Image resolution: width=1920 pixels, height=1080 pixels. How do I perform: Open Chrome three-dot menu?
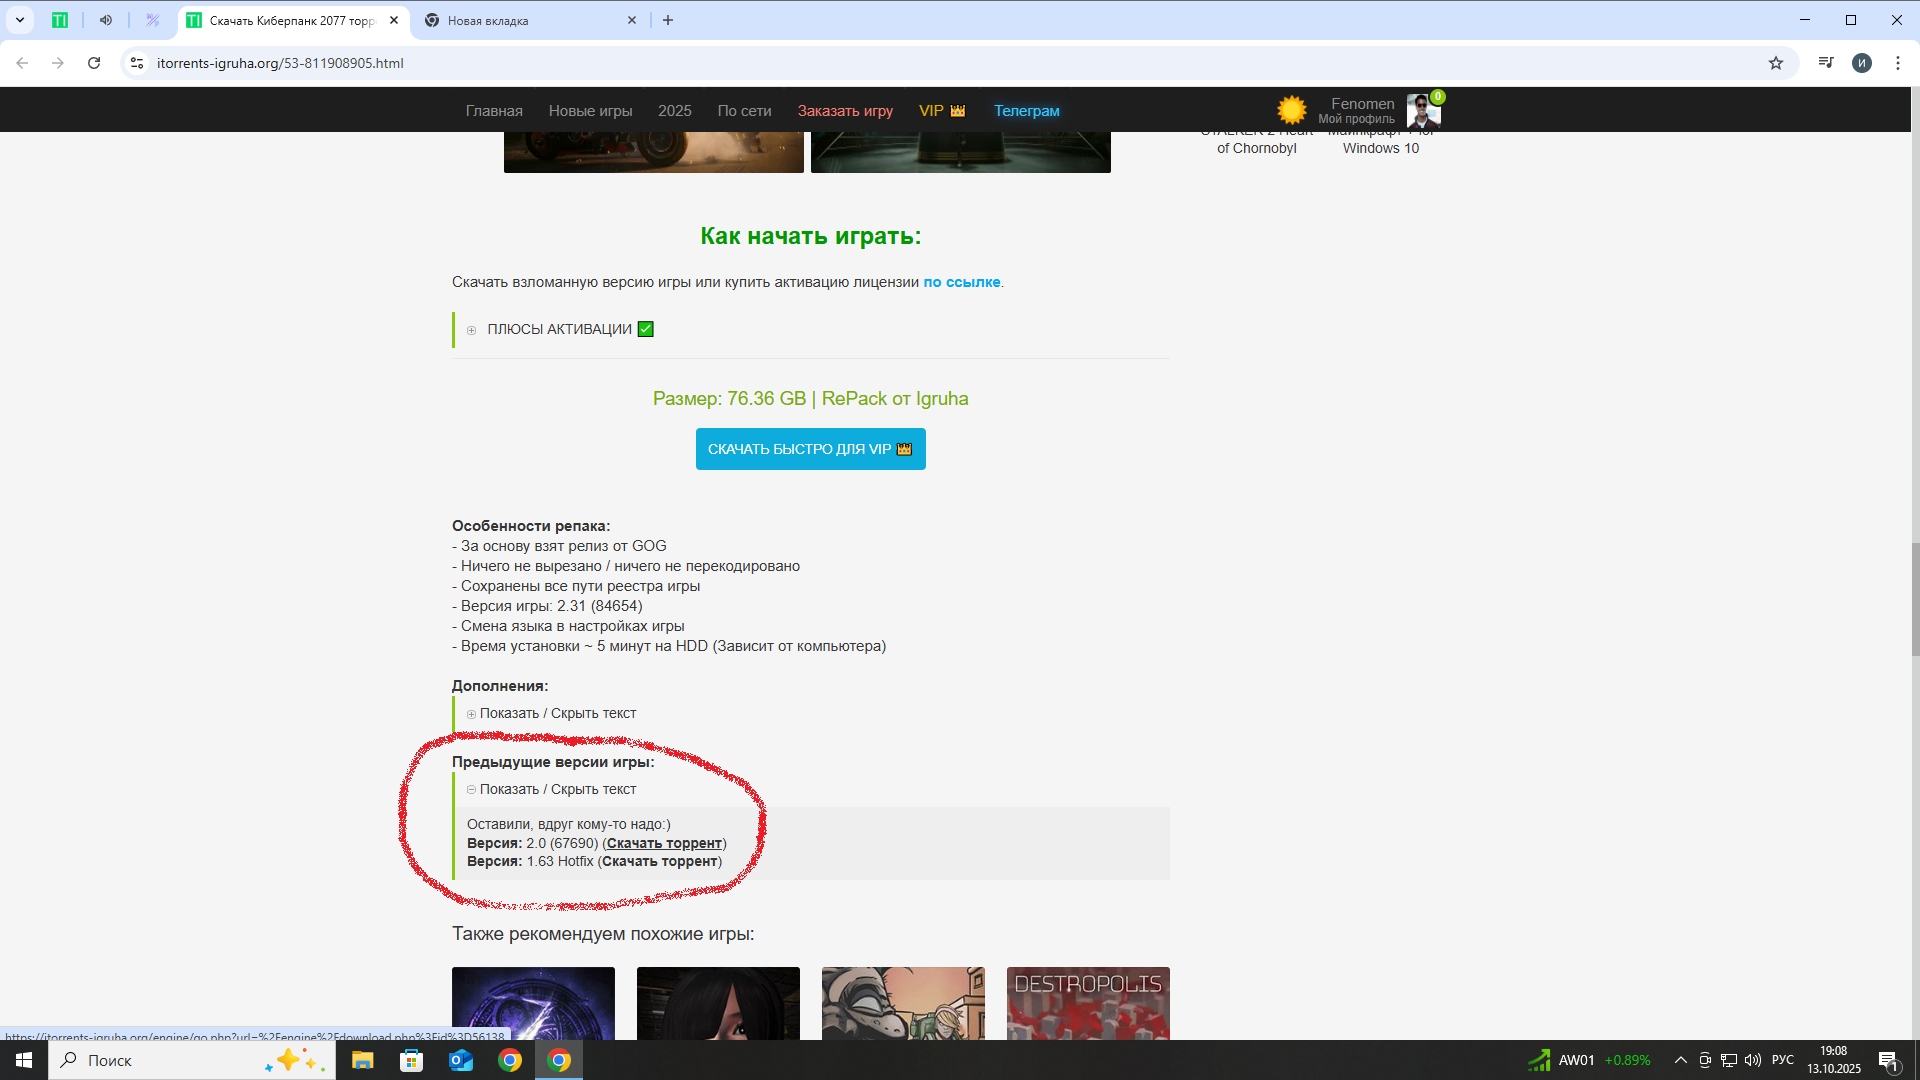1898,63
